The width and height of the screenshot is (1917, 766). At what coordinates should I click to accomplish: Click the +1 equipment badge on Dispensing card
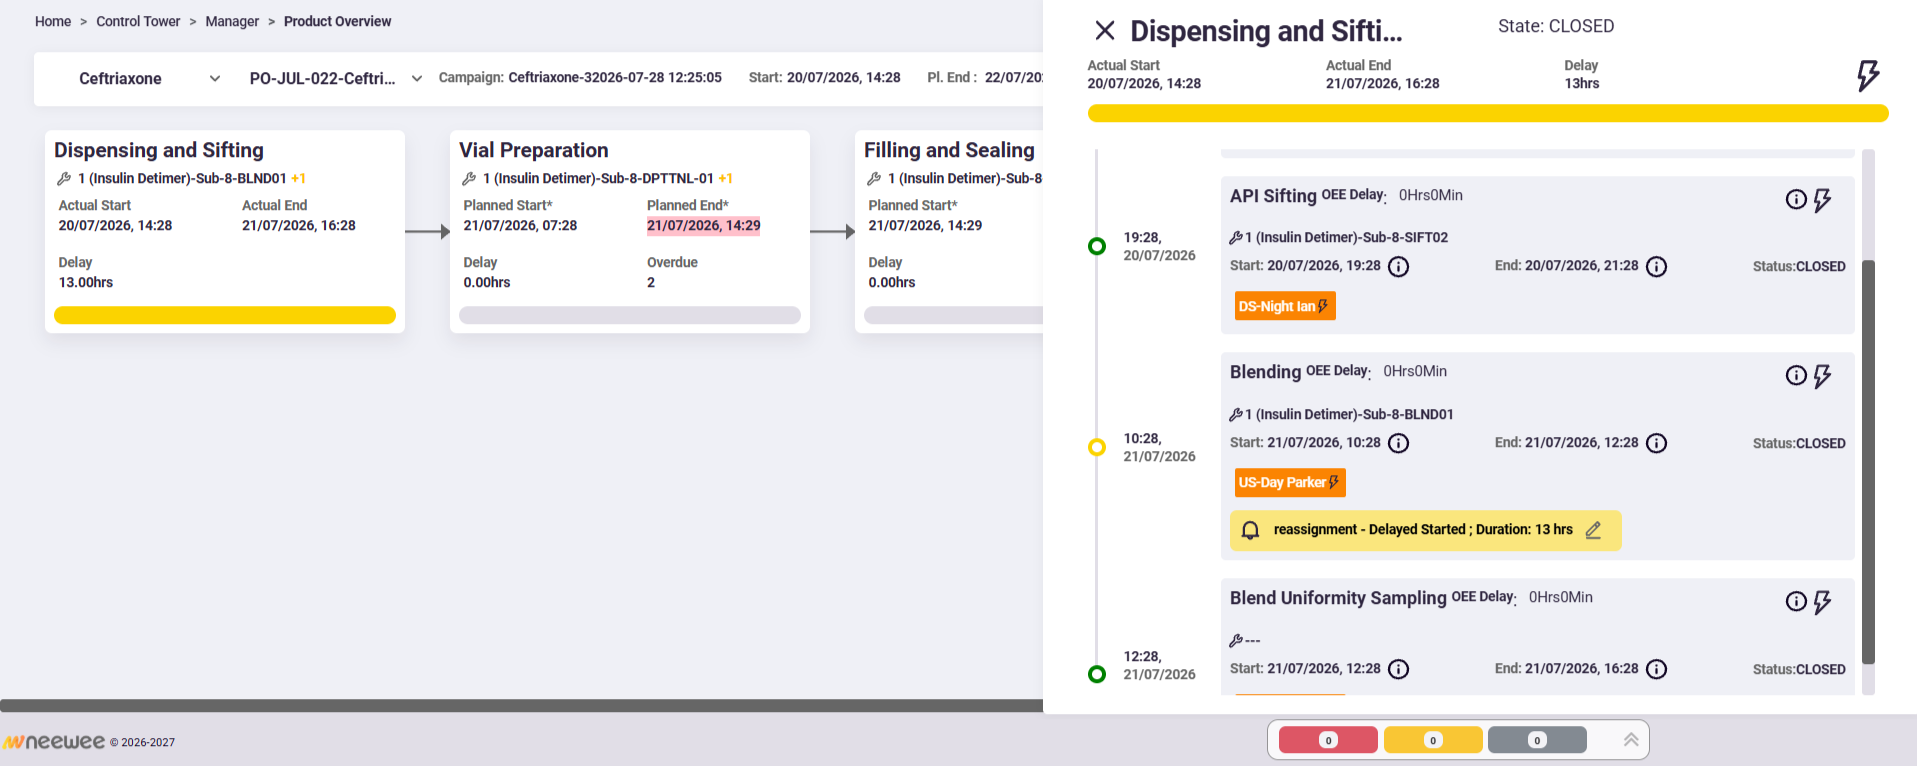[298, 179]
